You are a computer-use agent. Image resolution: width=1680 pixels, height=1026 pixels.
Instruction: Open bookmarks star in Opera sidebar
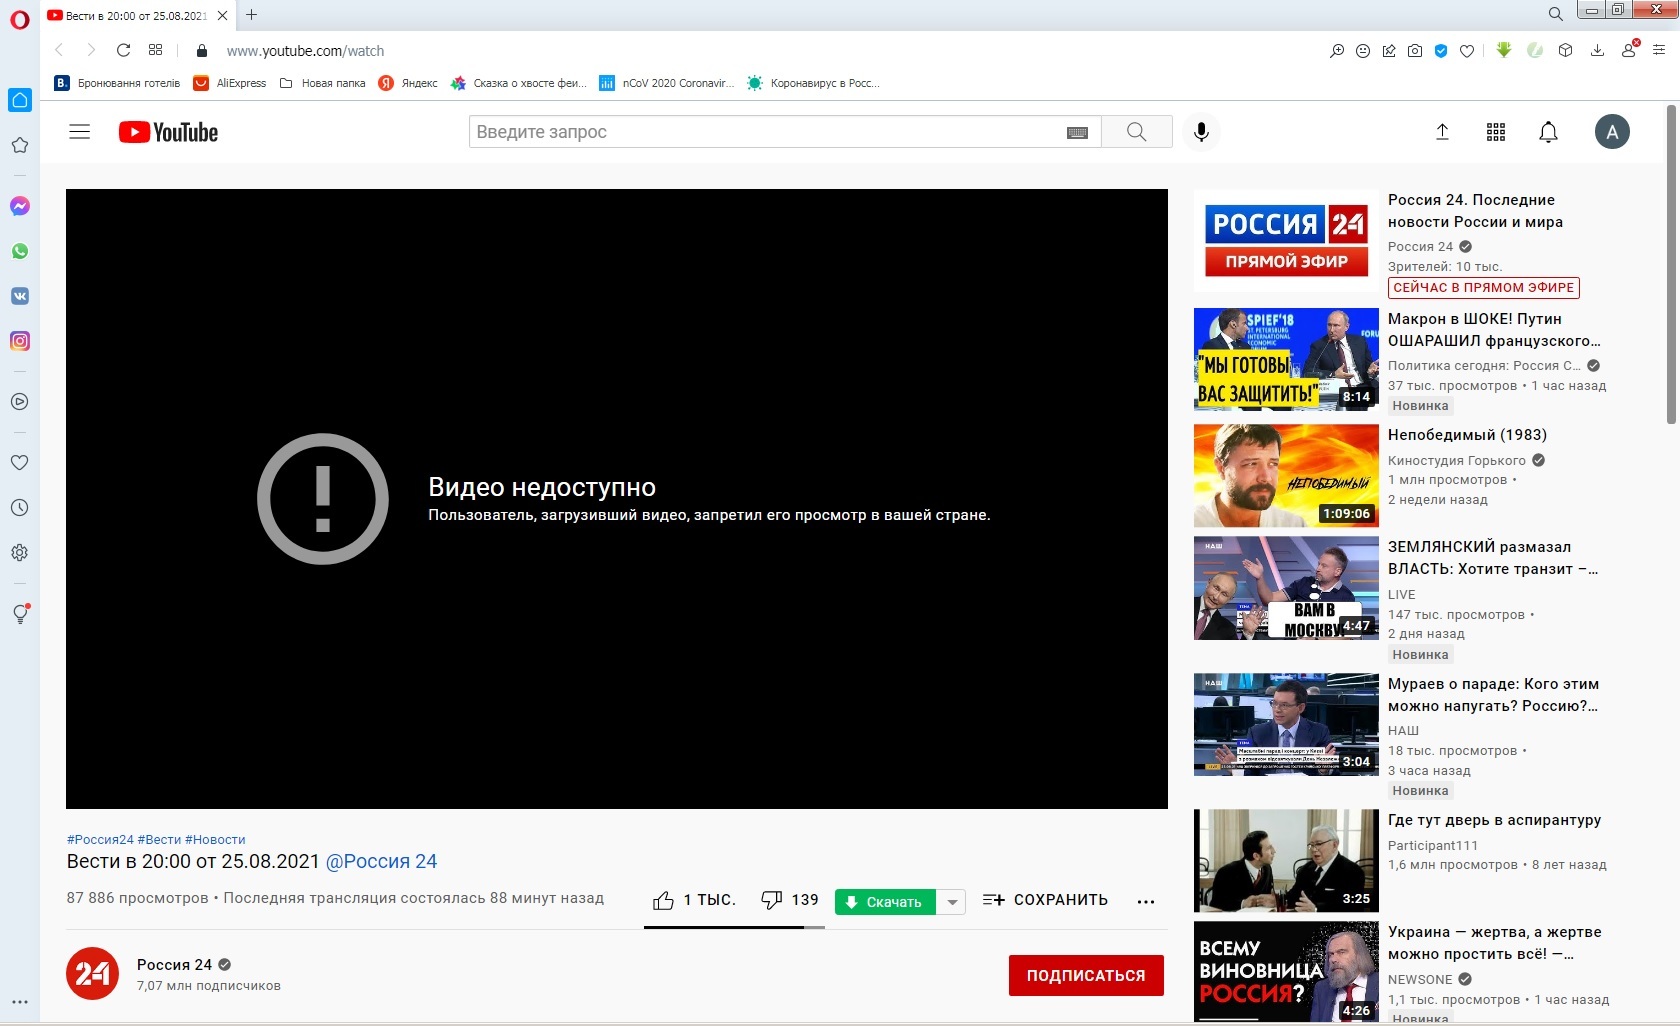click(19, 146)
